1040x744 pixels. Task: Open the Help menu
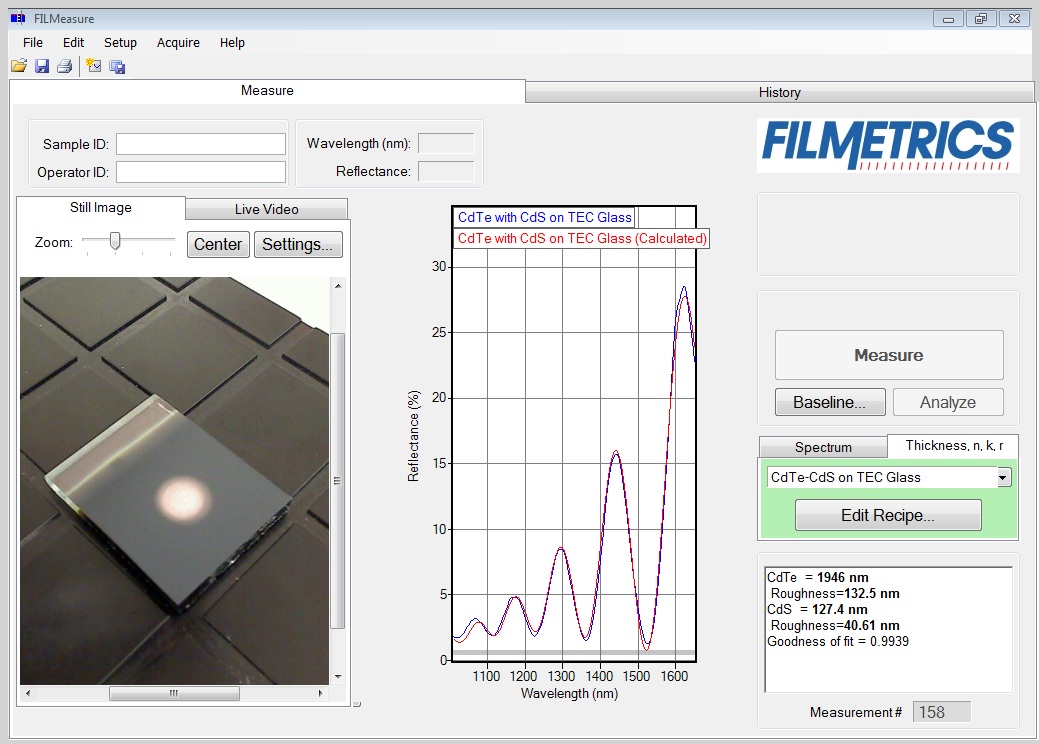click(x=232, y=42)
